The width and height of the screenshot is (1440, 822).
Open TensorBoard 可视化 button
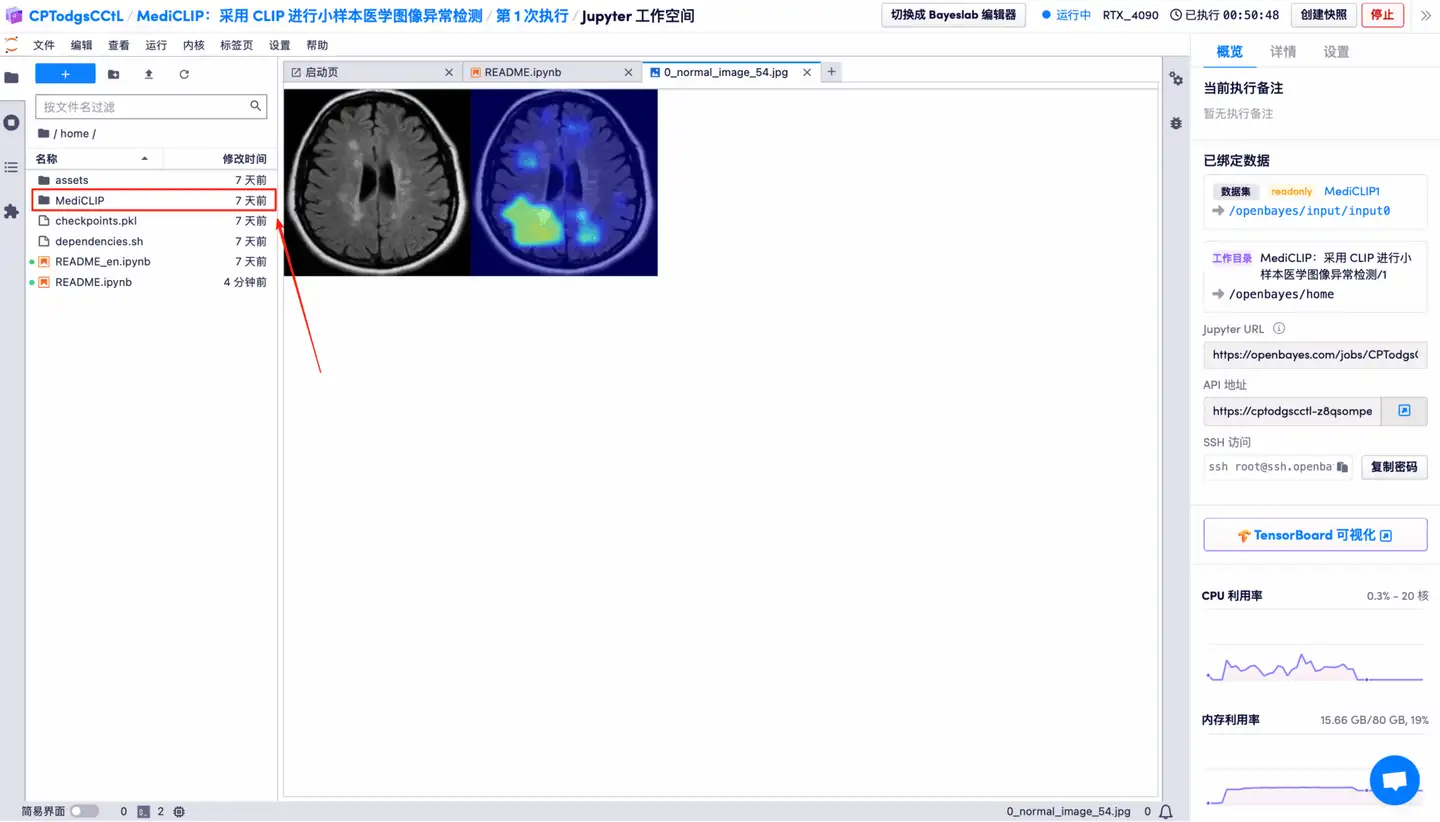(x=1315, y=535)
